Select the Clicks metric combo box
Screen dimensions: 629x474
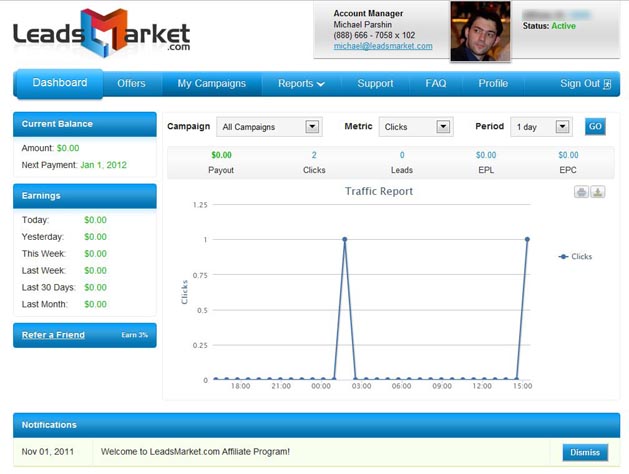click(416, 127)
